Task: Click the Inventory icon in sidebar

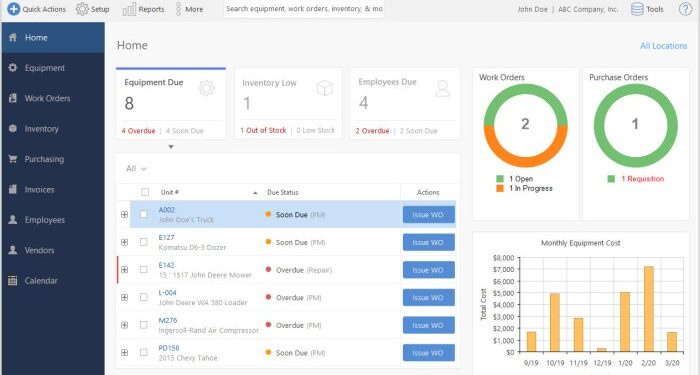Action: click(x=13, y=129)
